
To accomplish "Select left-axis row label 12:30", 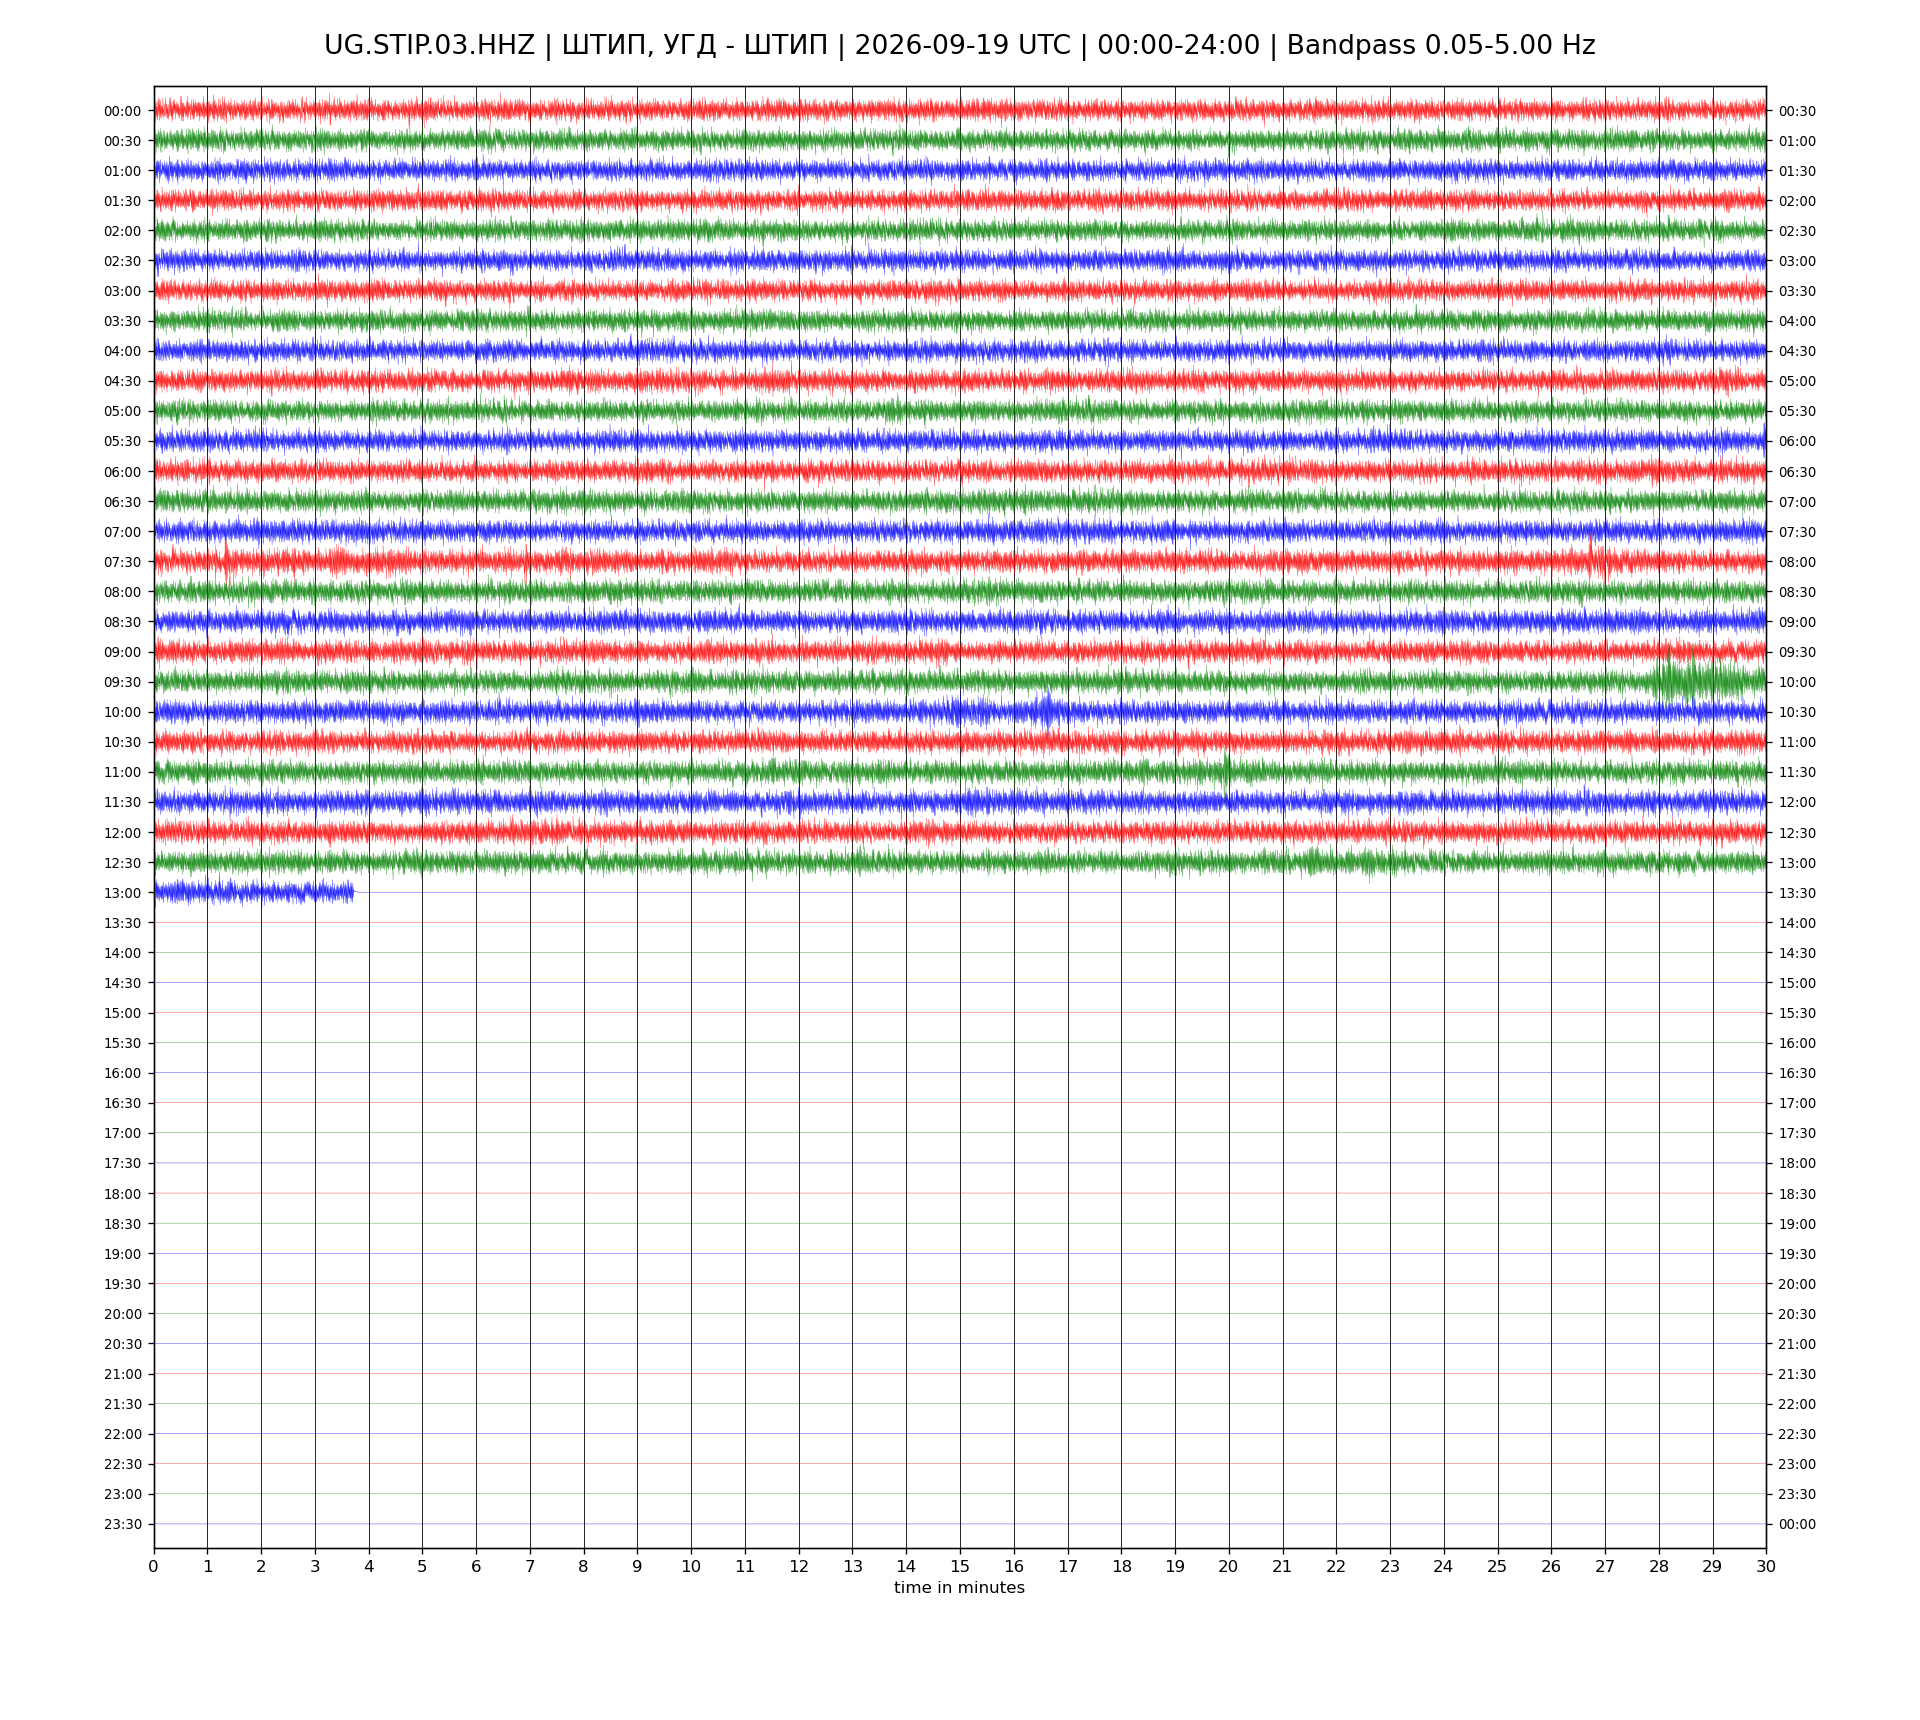I will click(123, 863).
